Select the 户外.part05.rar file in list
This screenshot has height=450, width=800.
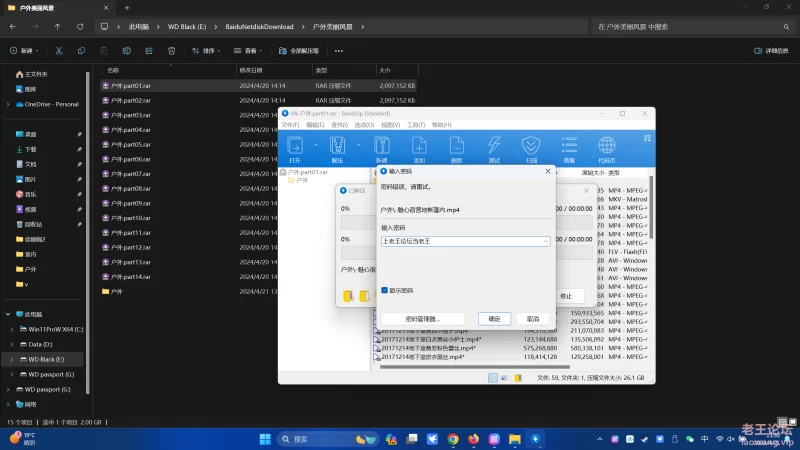coord(130,145)
